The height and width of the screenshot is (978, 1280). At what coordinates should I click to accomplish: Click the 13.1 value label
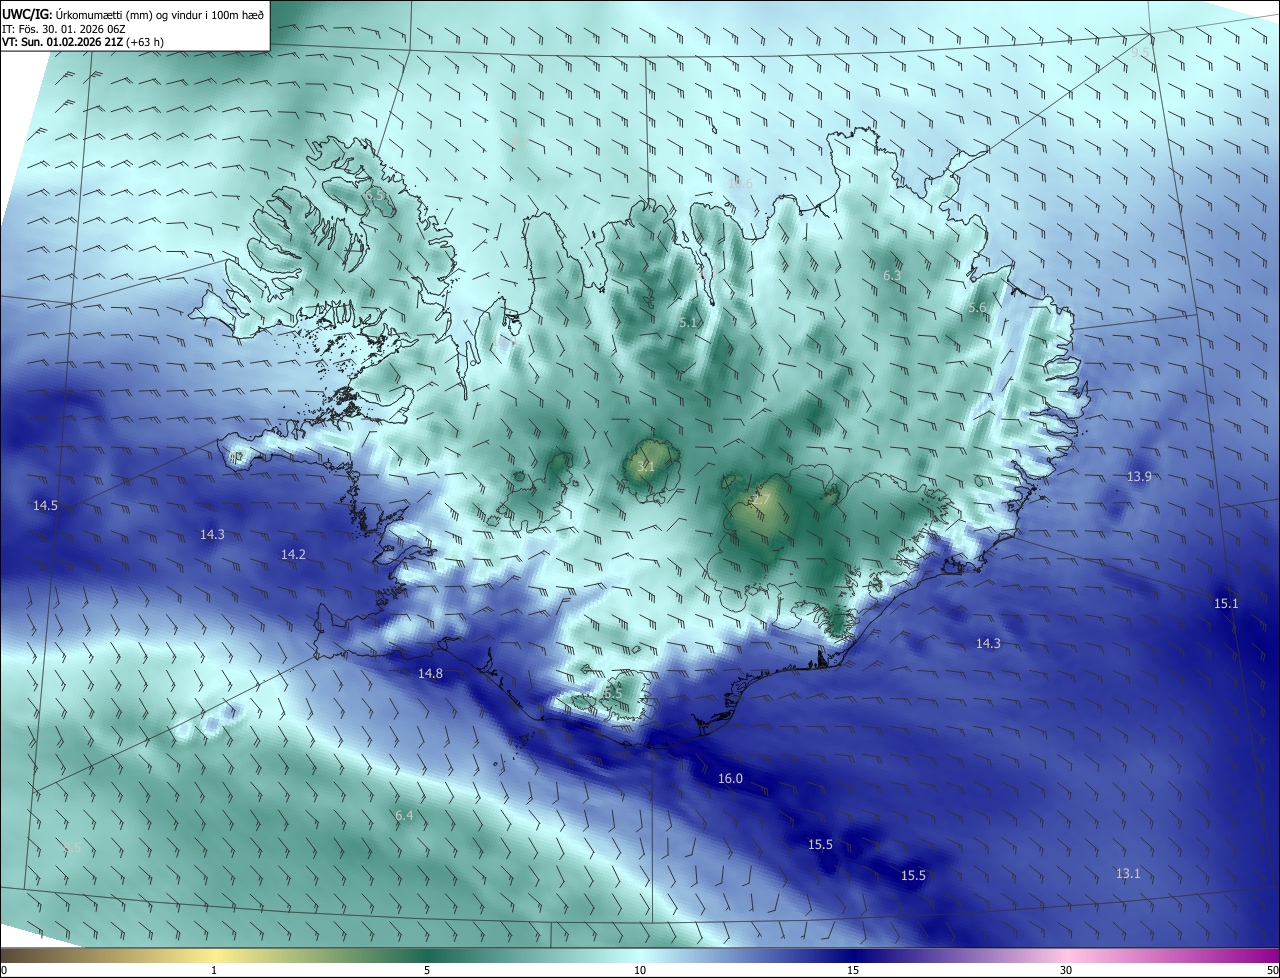1128,874
